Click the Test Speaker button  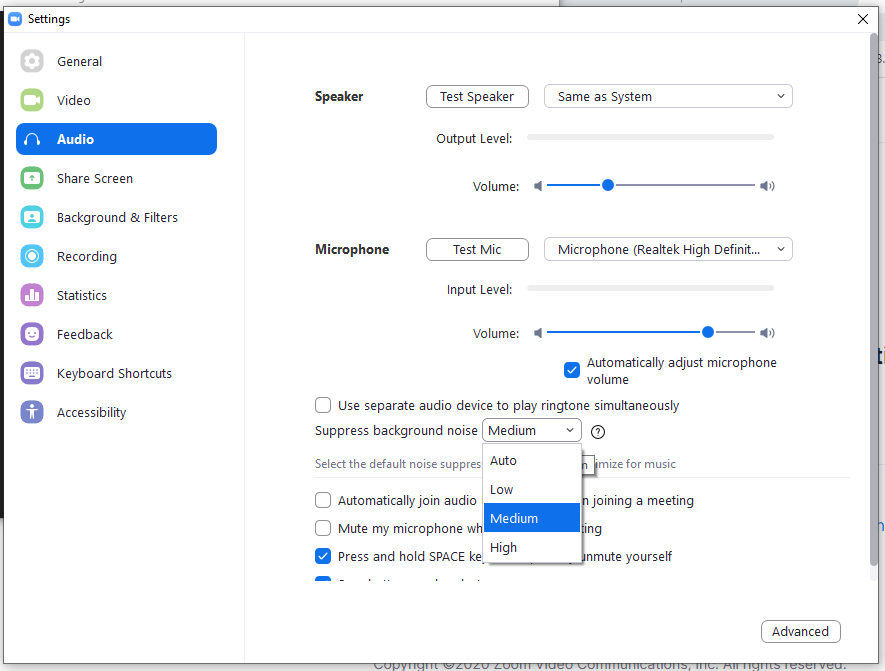click(x=477, y=97)
